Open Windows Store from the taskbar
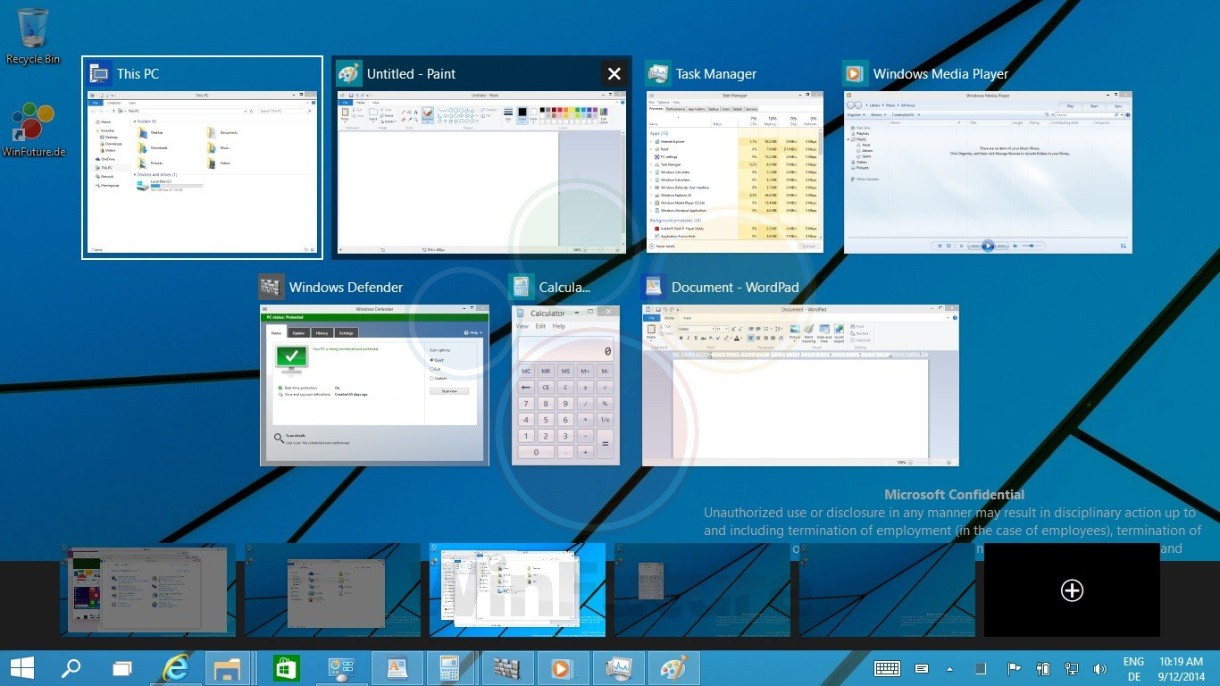Viewport: 1220px width, 686px height. click(286, 668)
